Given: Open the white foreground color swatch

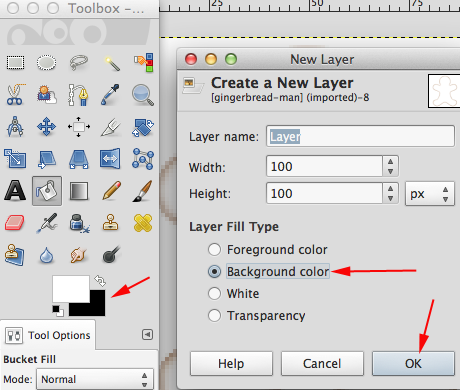Looking at the screenshot, I should click(x=71, y=289).
